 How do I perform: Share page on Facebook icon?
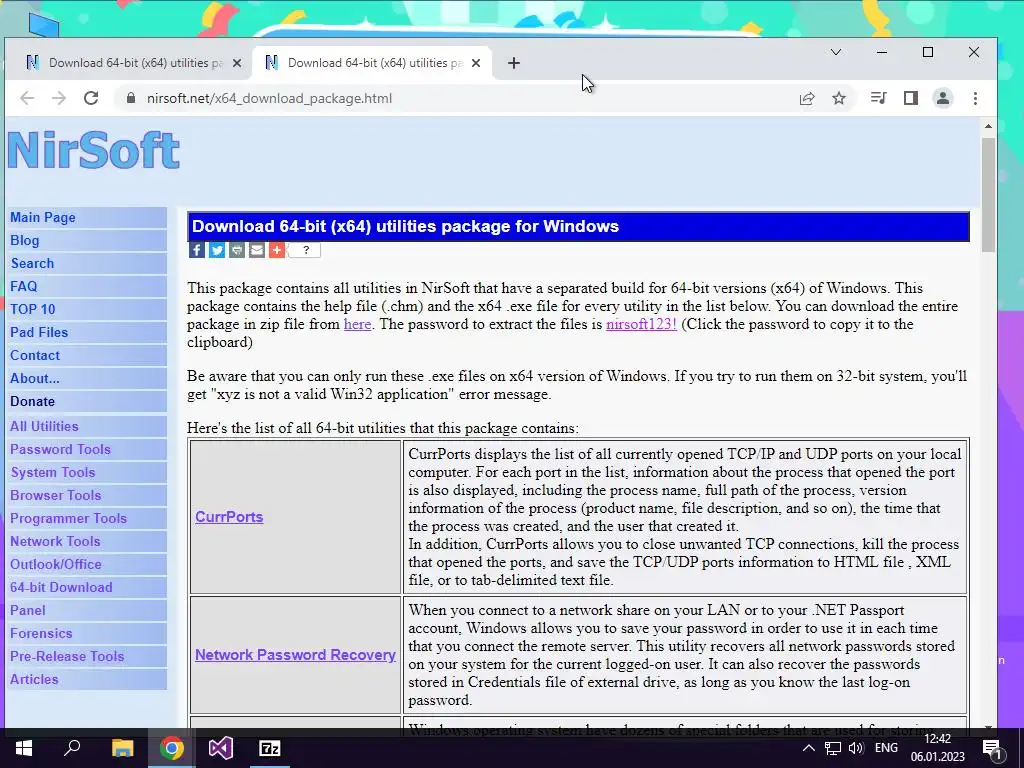tap(197, 250)
